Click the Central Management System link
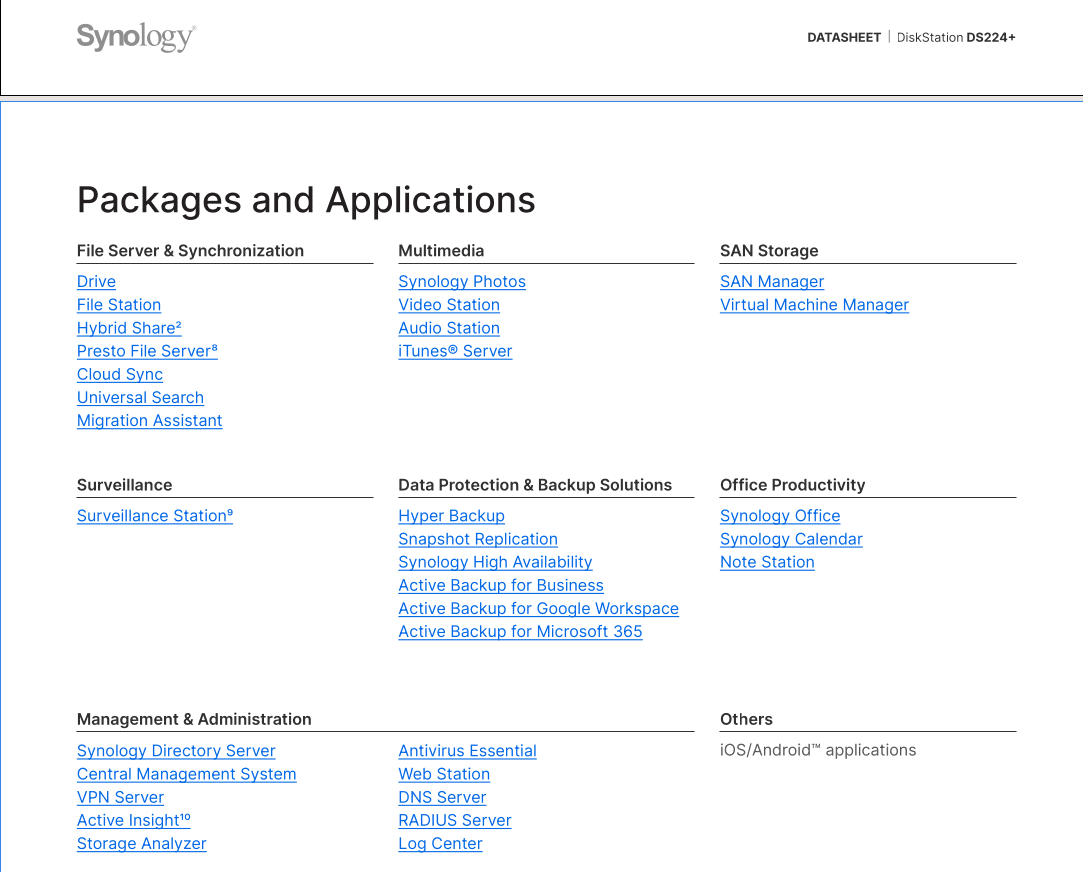1083x872 pixels. coord(186,774)
